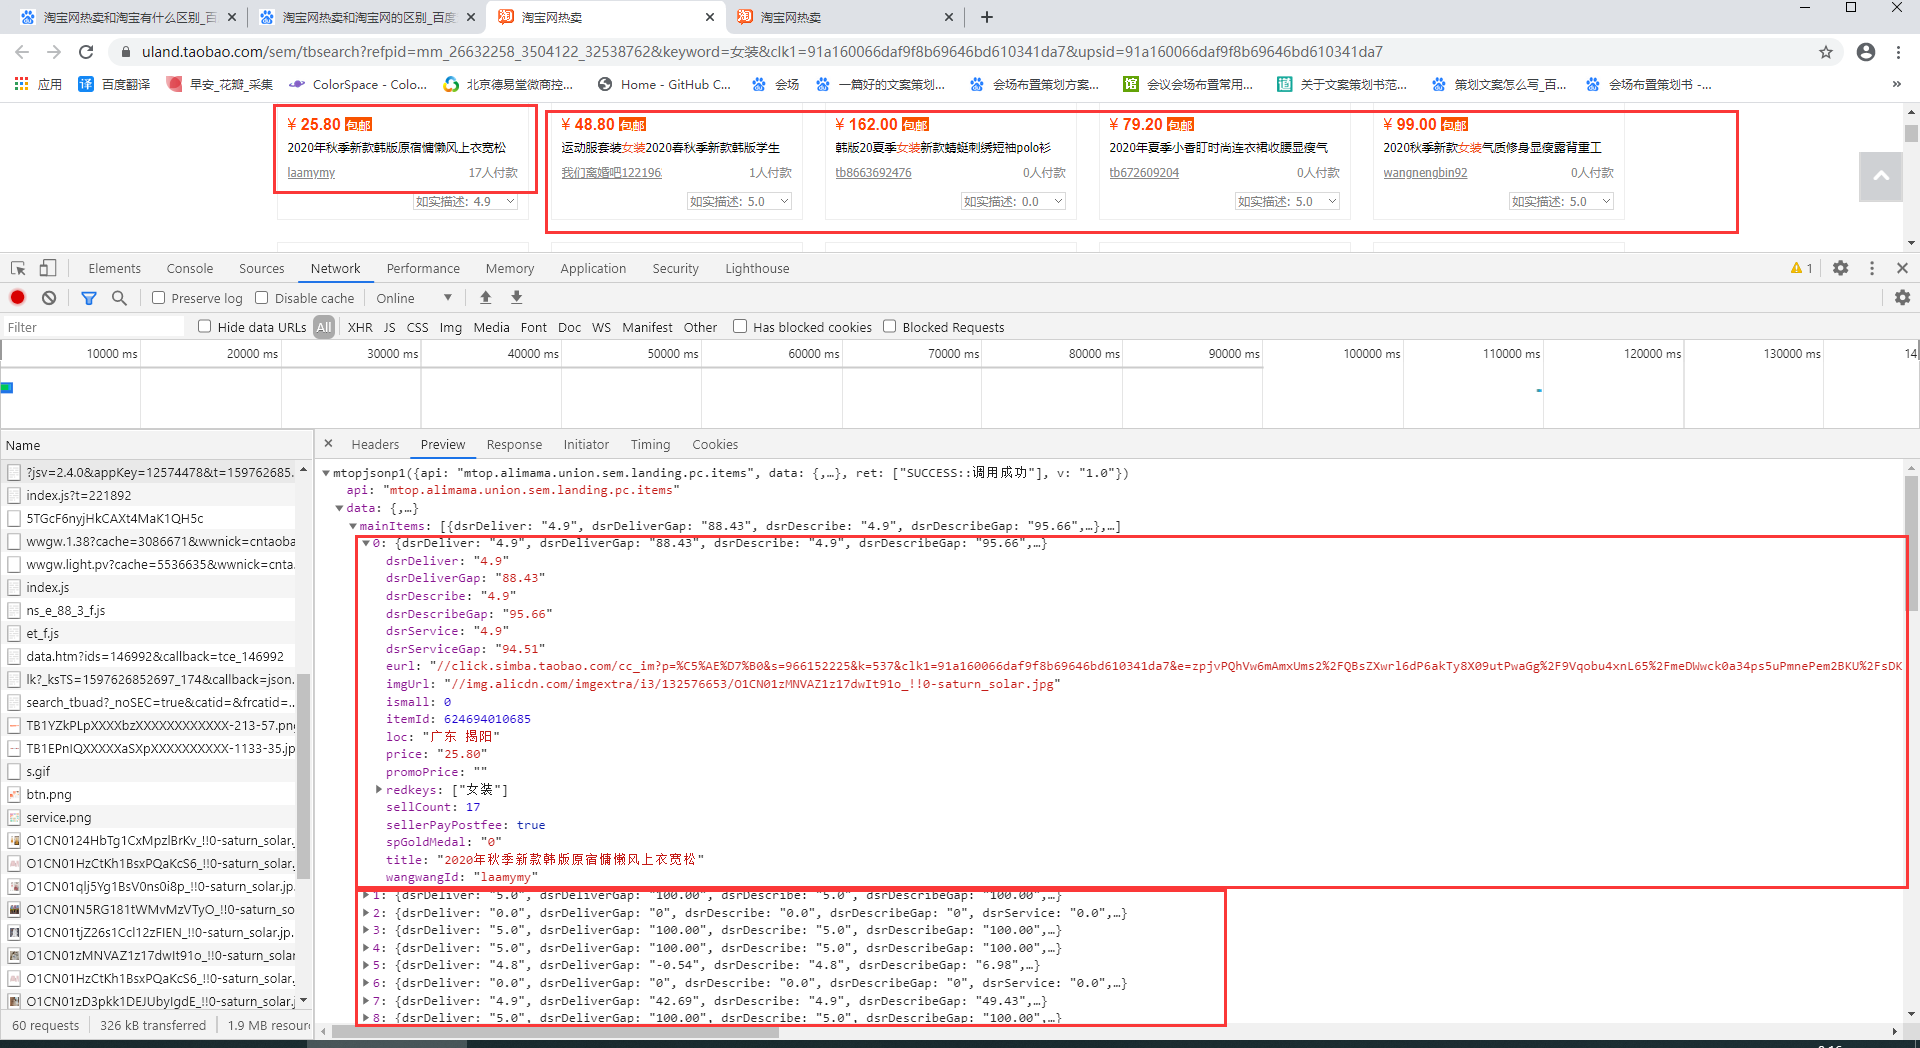Click the browser address bar
1920x1048 pixels.
(960, 52)
